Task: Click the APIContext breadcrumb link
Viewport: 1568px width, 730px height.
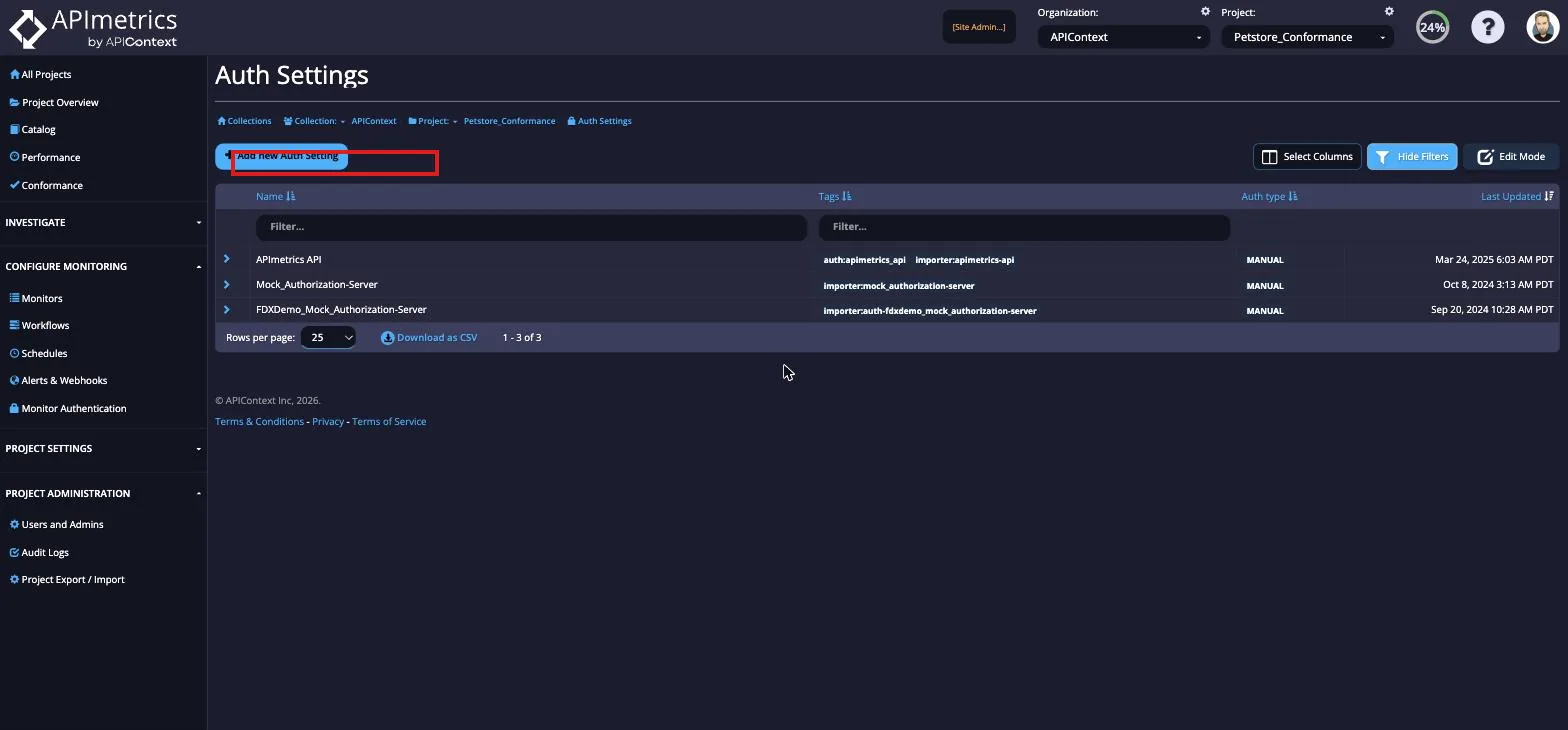Action: (374, 121)
